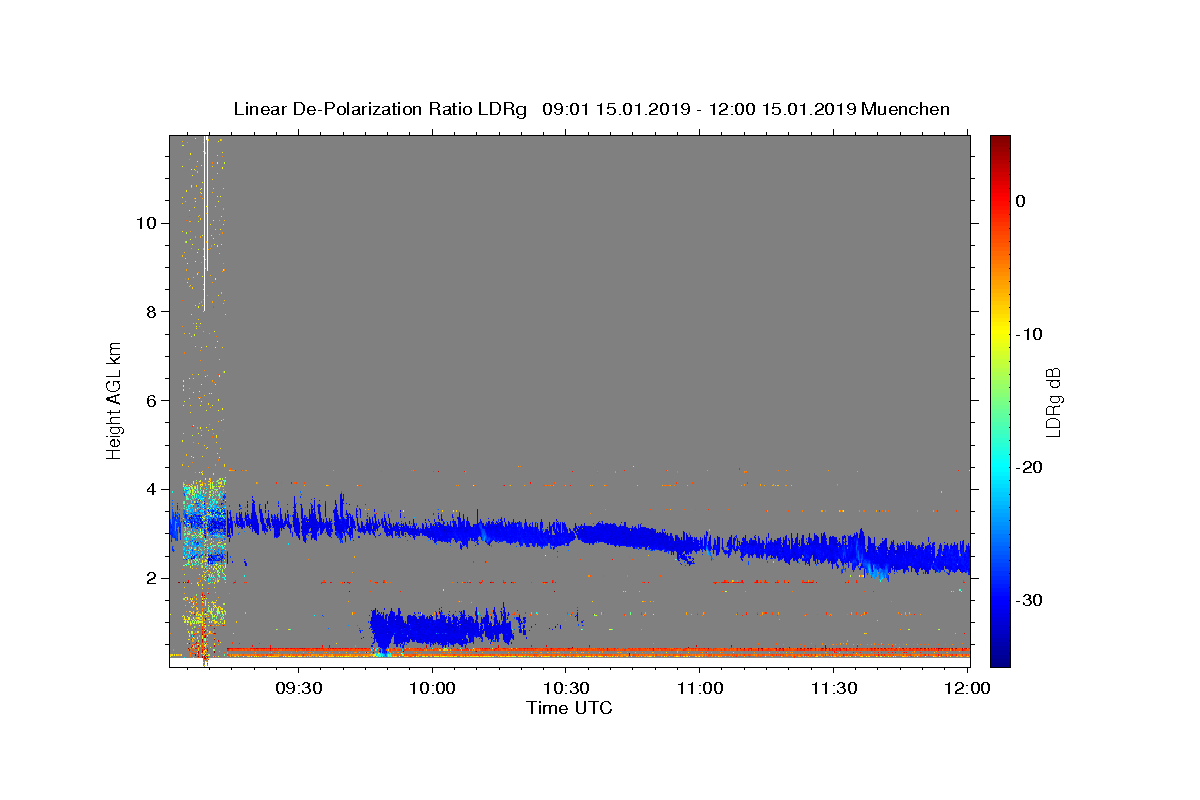Click the '10:30' time tick label
Image resolution: width=1200 pixels, height=800 pixels.
coord(566,688)
